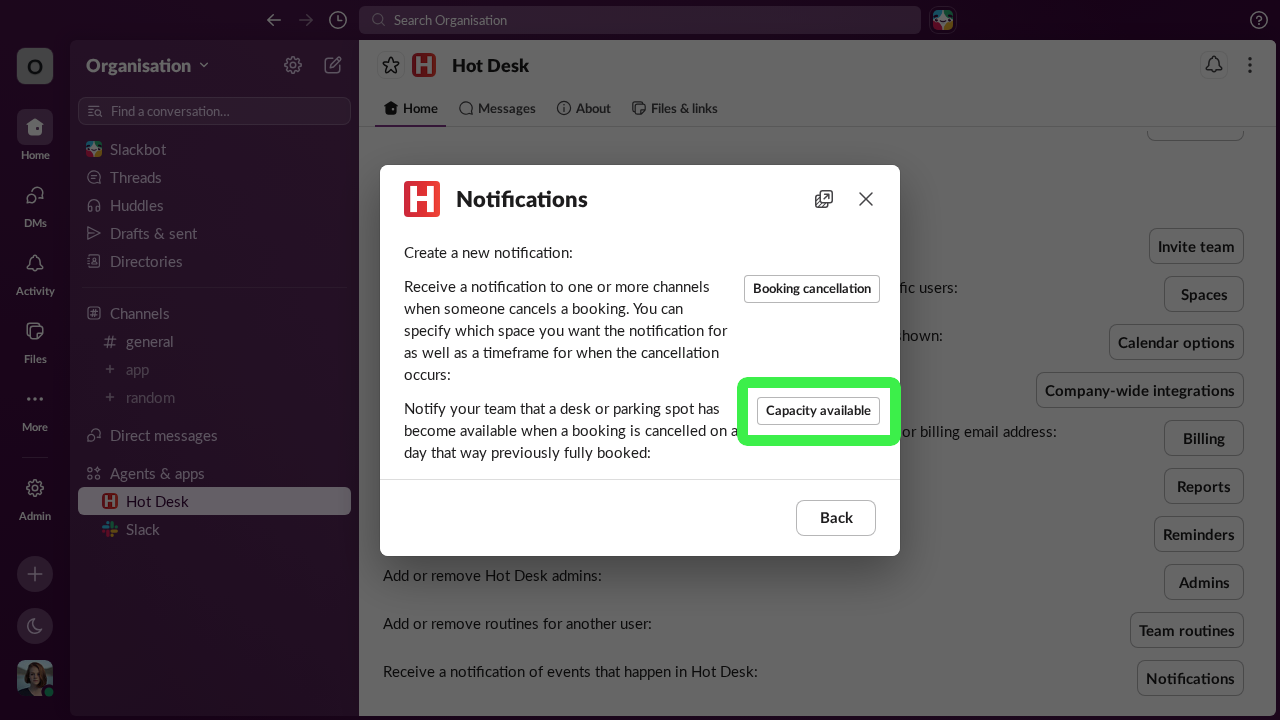This screenshot has width=1280, height=720.
Task: Click the Find a conversation field
Action: pos(214,111)
